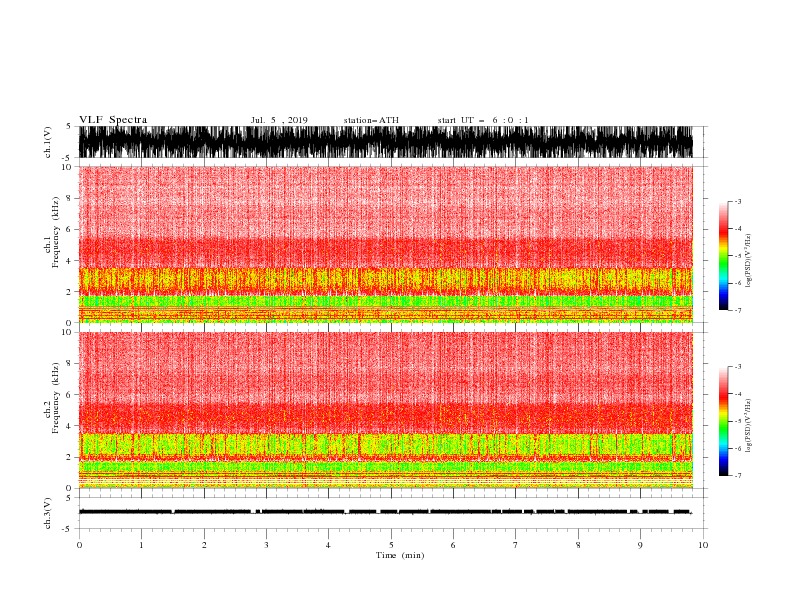Click the time axis tick label "9"
792x612 pixels.
pyautogui.click(x=640, y=545)
